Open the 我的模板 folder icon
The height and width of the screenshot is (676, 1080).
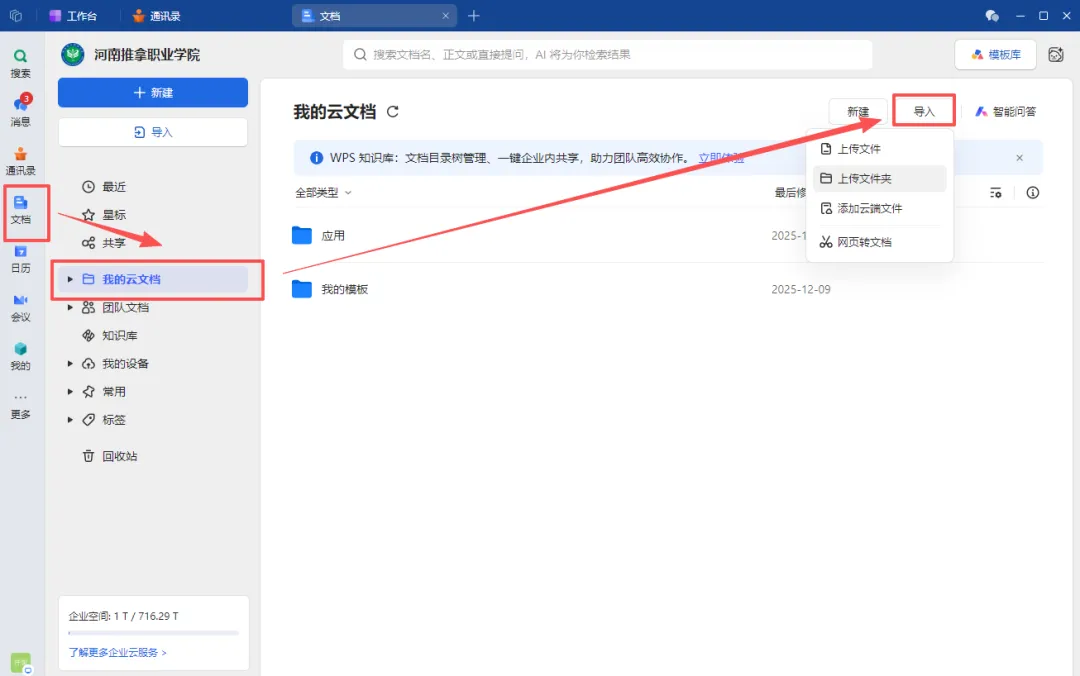click(x=302, y=289)
